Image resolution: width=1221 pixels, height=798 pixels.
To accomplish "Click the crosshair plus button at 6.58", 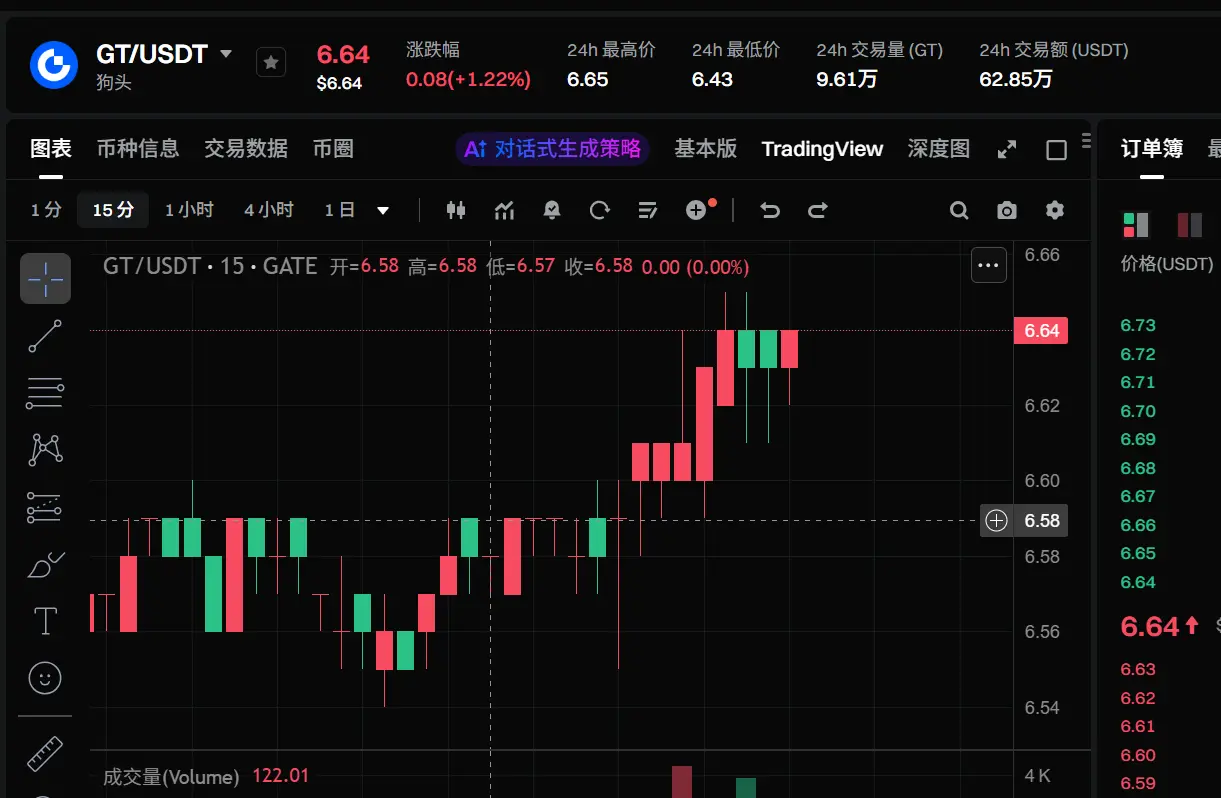I will point(996,520).
